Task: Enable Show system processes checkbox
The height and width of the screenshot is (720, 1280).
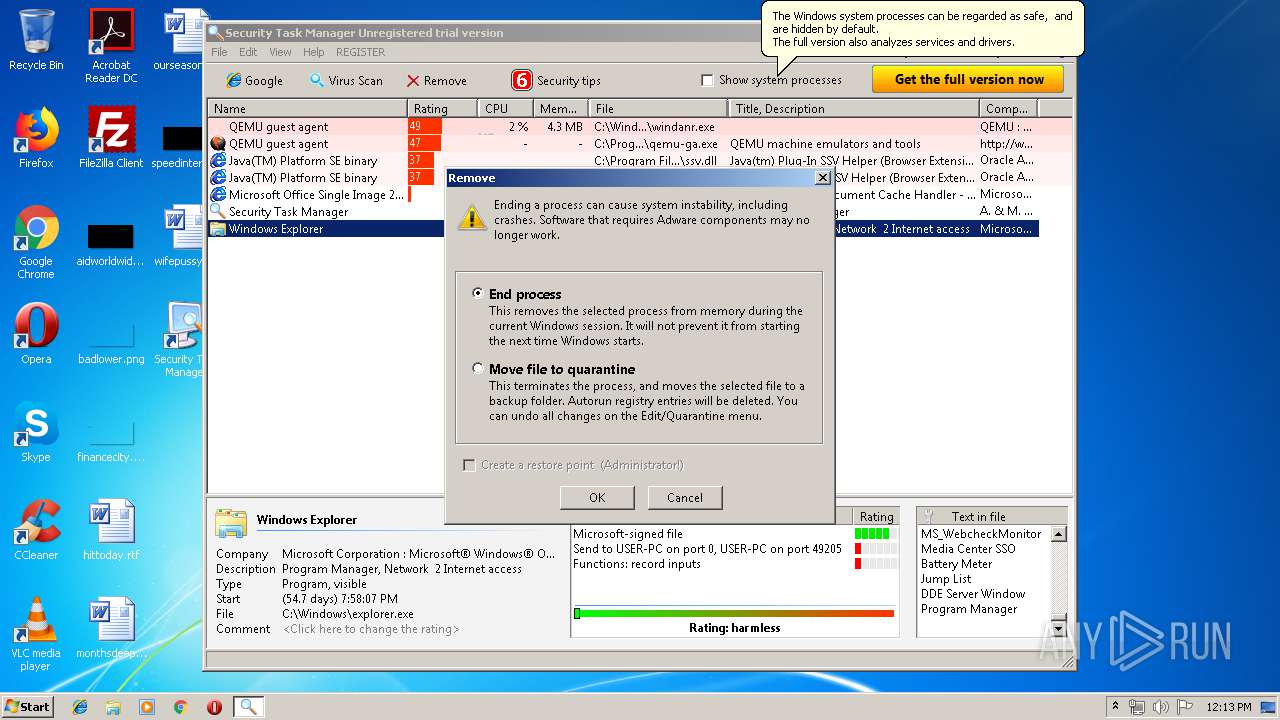Action: (x=707, y=80)
